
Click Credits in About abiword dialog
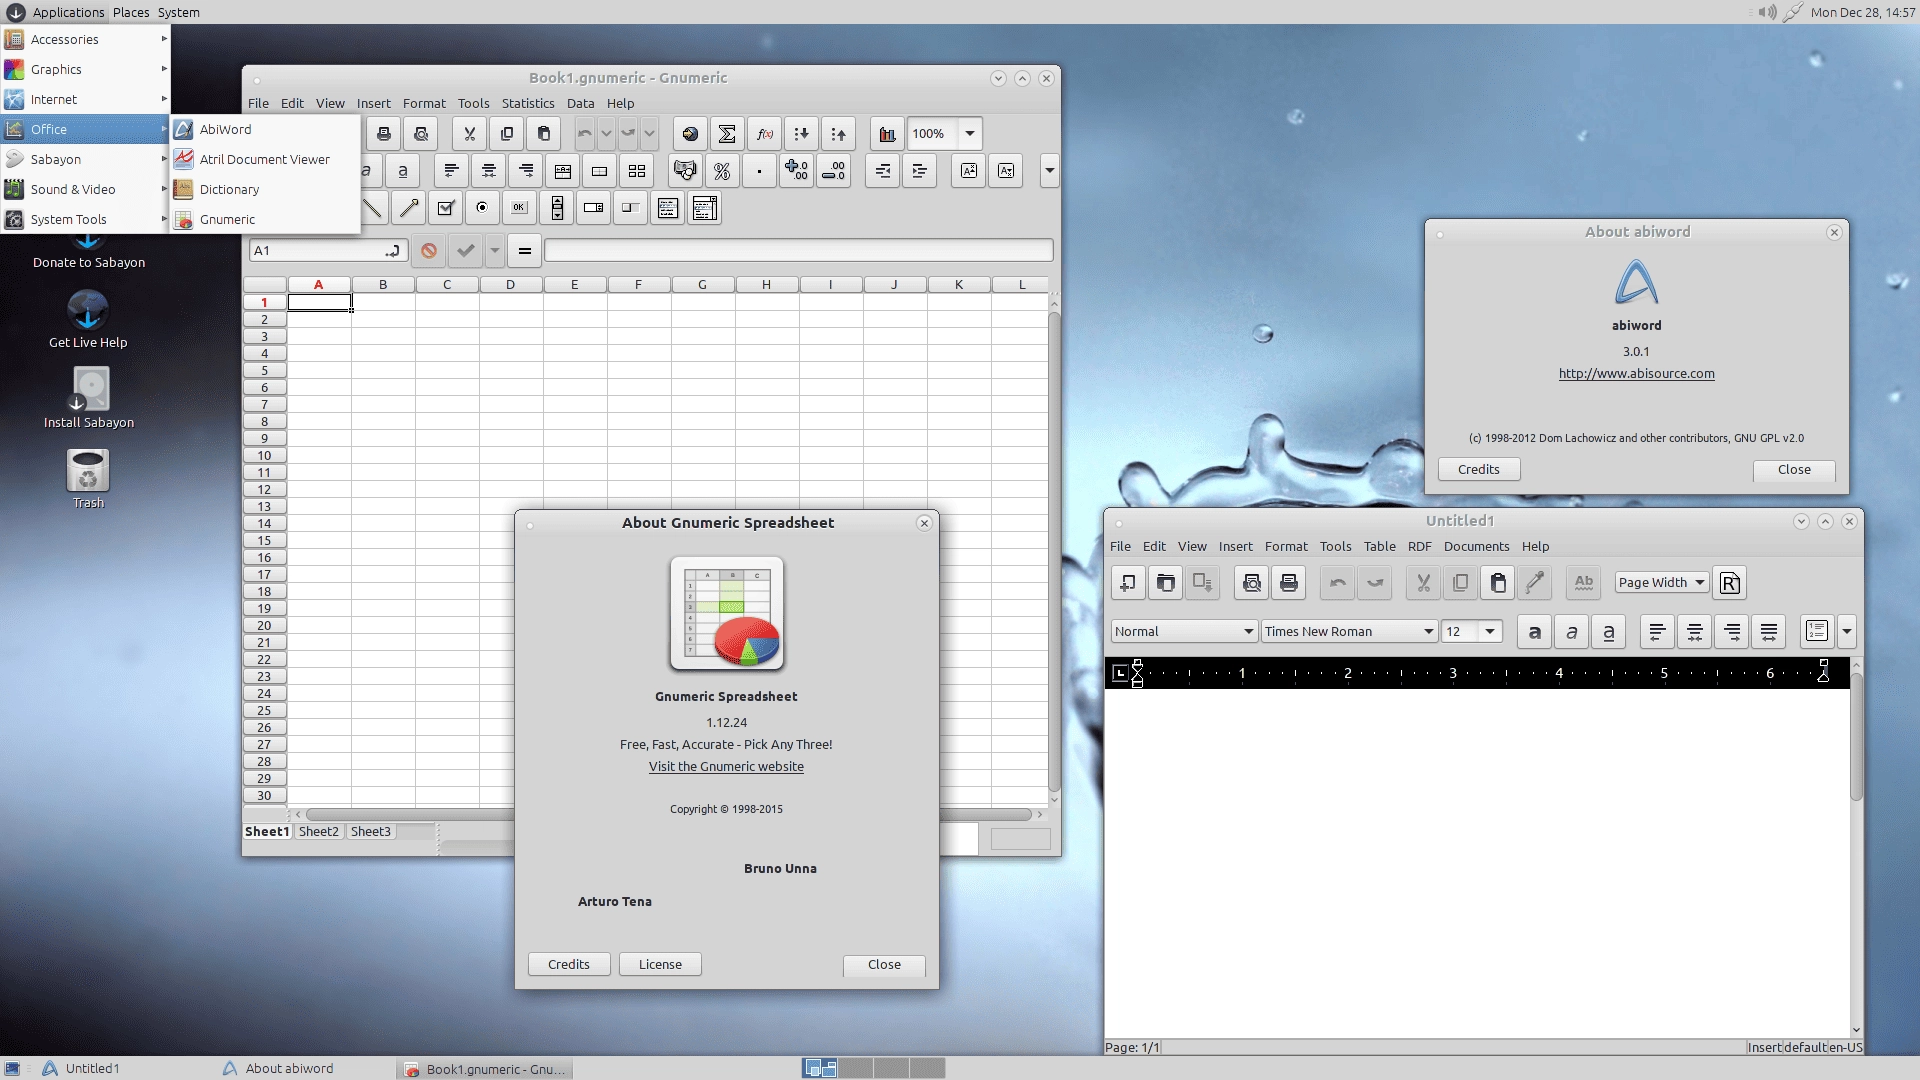[1479, 470]
